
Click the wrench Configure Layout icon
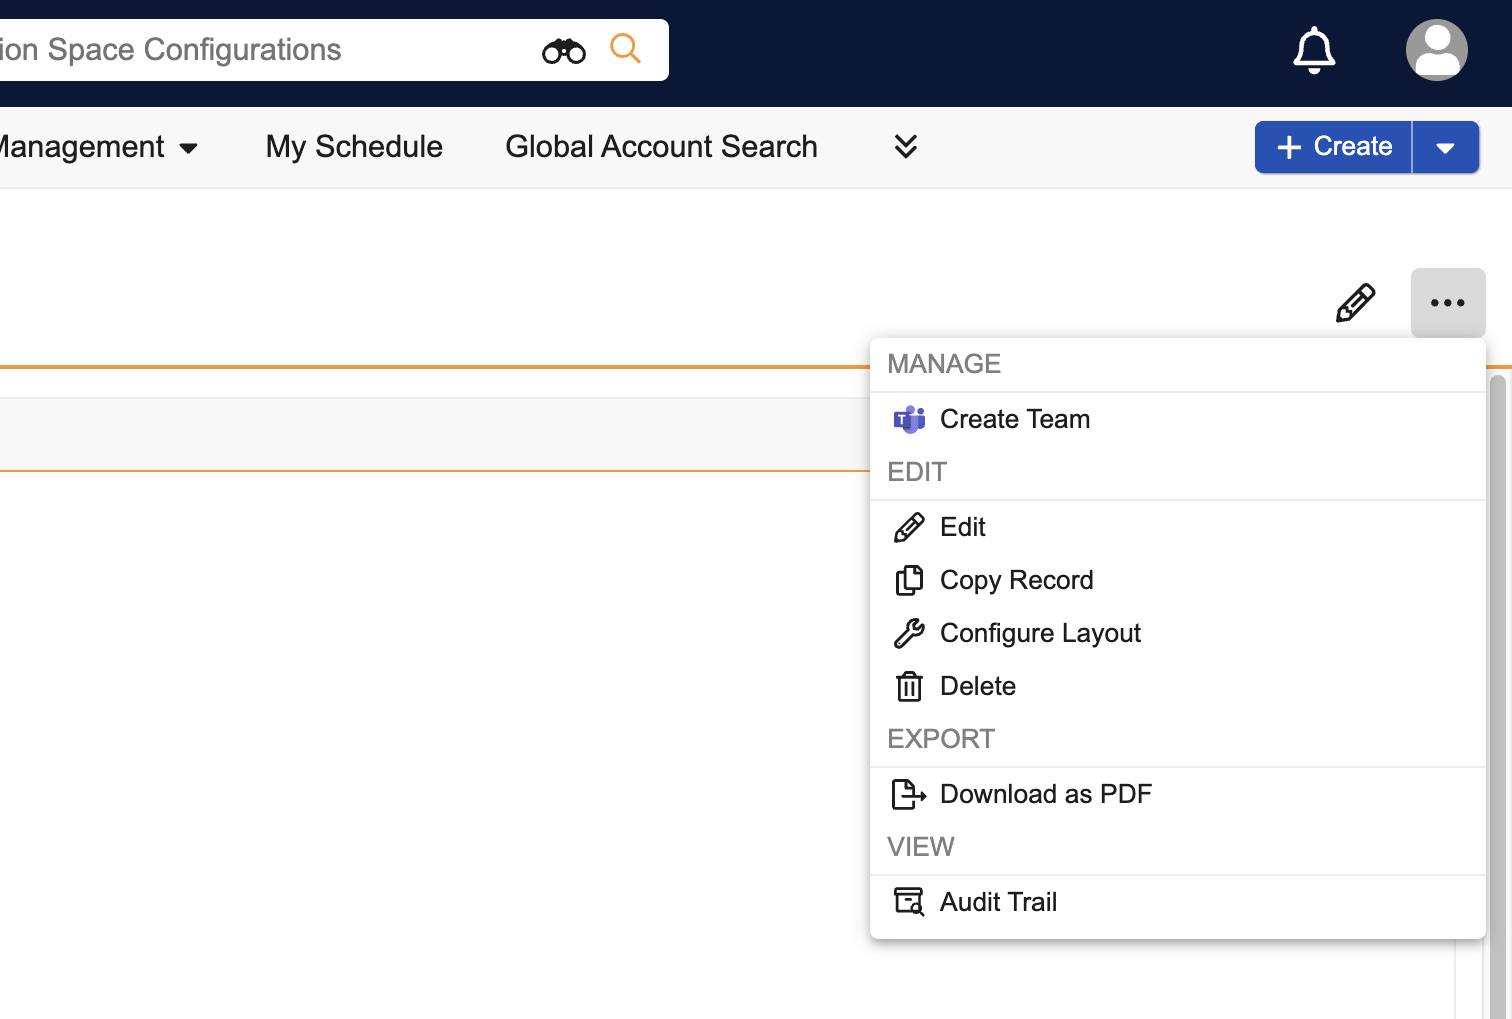point(909,634)
